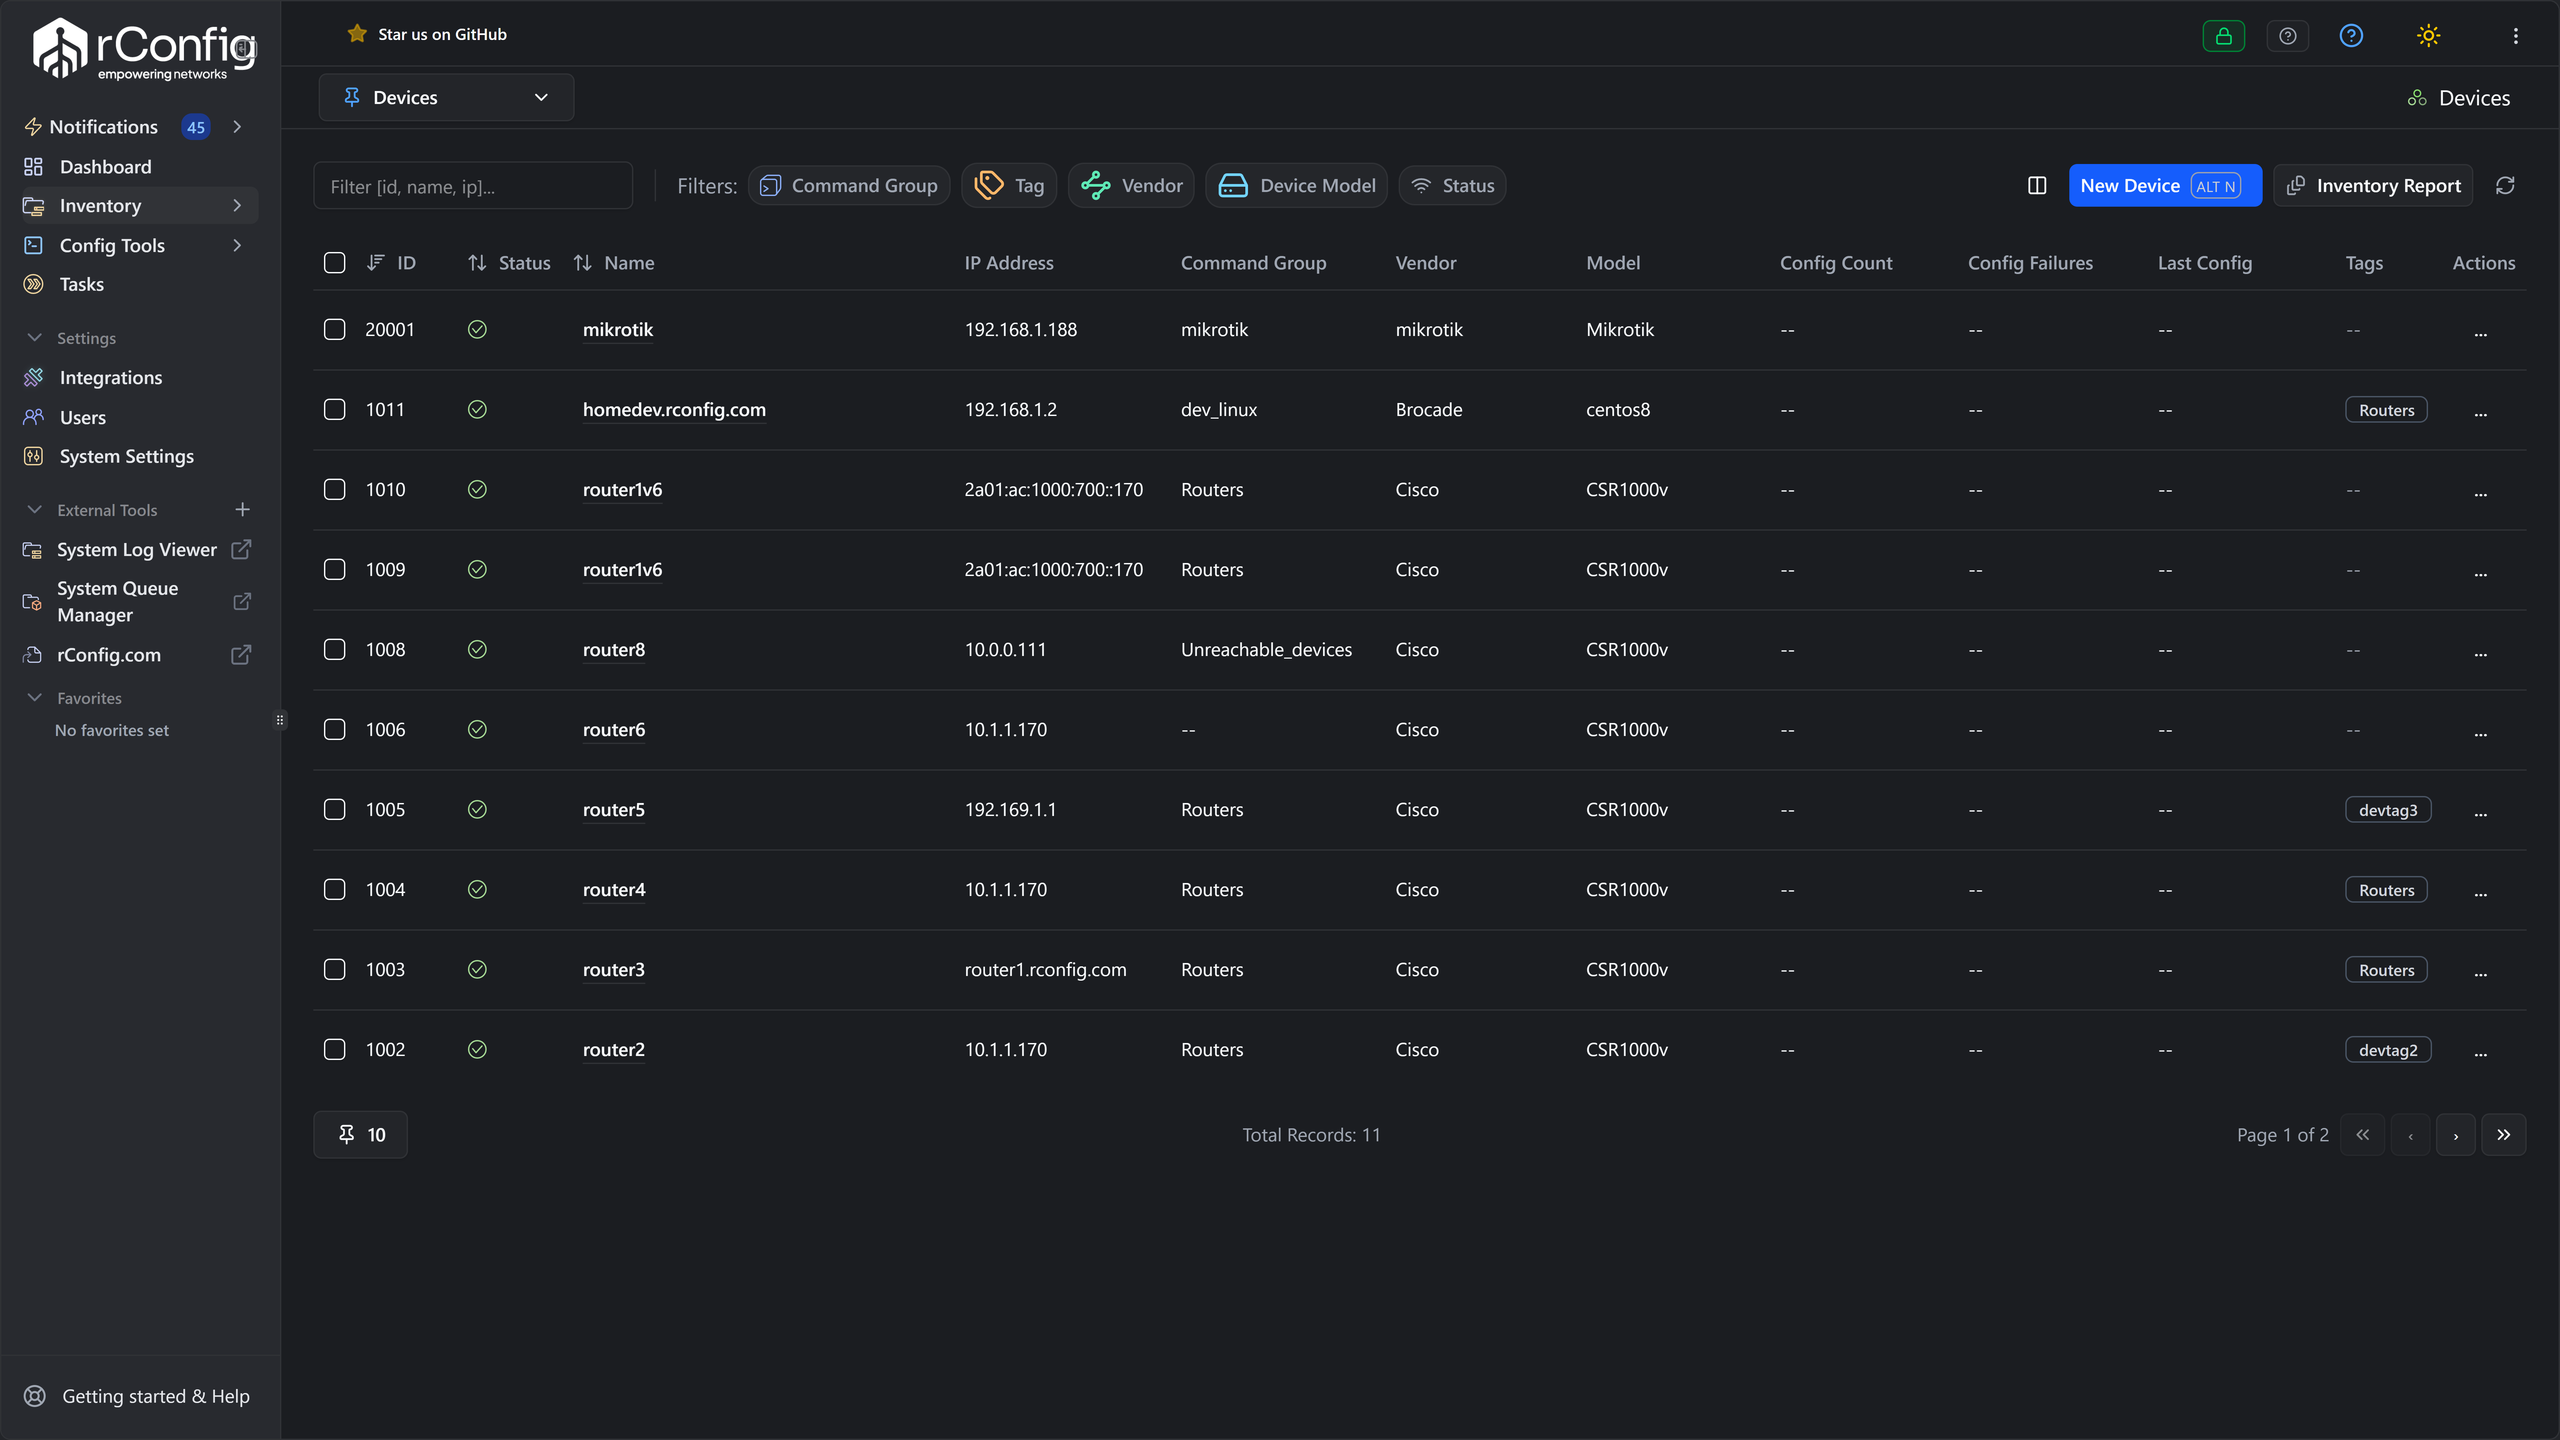Screen dimensions: 2560x1440
Task: Focus the Filter id, name, ip field
Action: tap(473, 186)
